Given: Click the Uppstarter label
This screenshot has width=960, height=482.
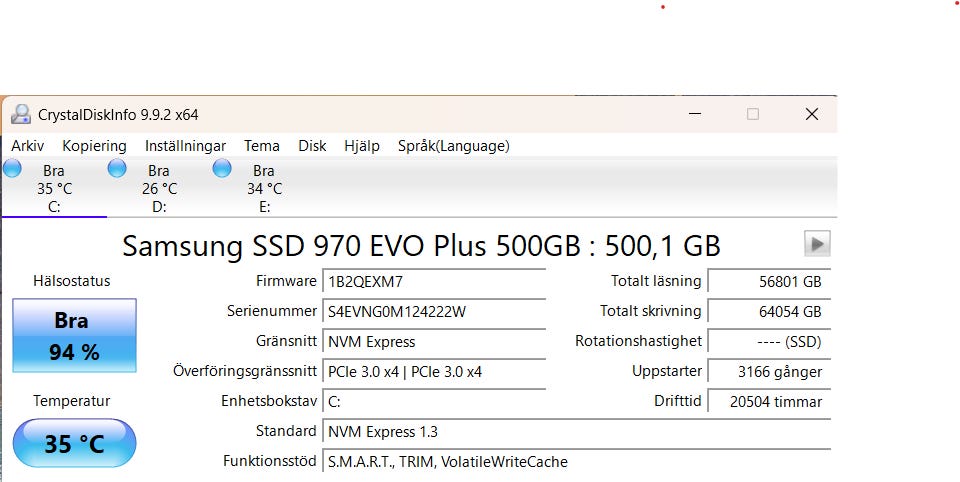Looking at the screenshot, I should (x=667, y=371).
